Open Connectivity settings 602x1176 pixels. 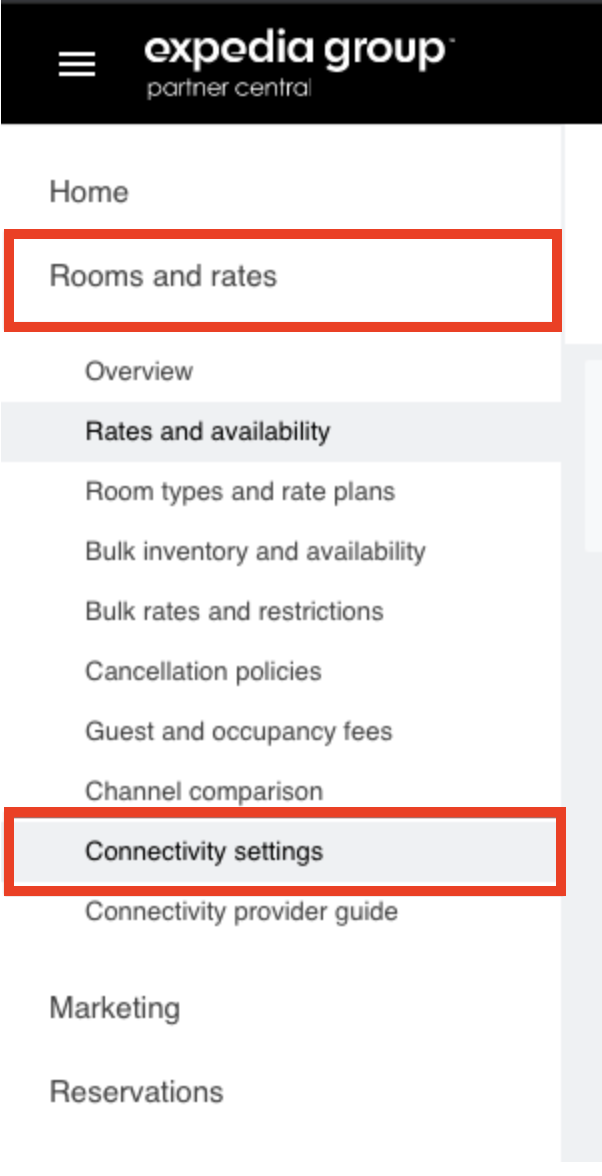(204, 852)
